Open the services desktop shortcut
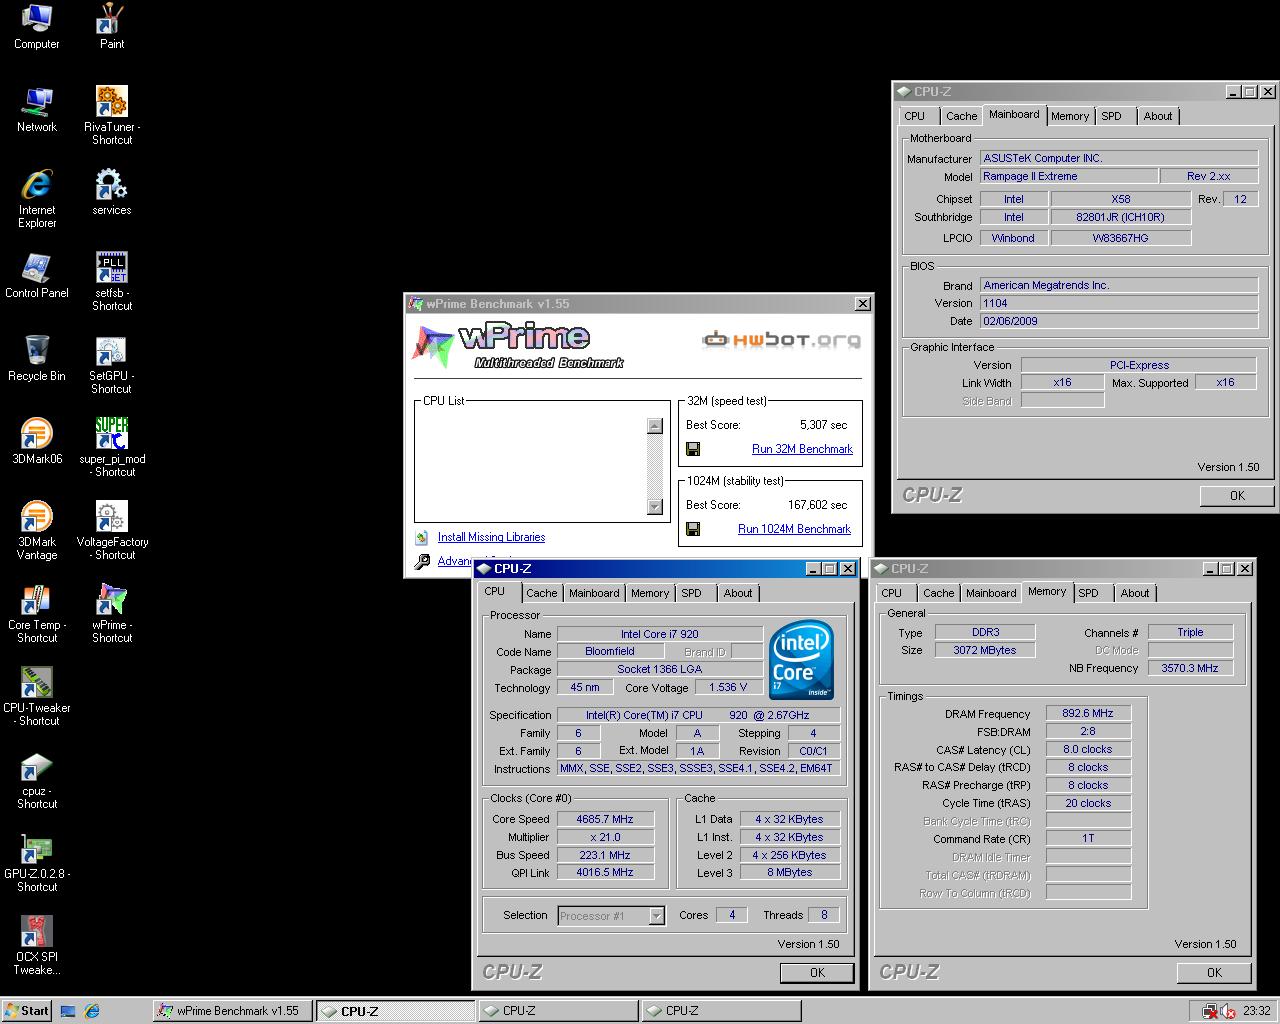This screenshot has width=1280, height=1024. (112, 193)
